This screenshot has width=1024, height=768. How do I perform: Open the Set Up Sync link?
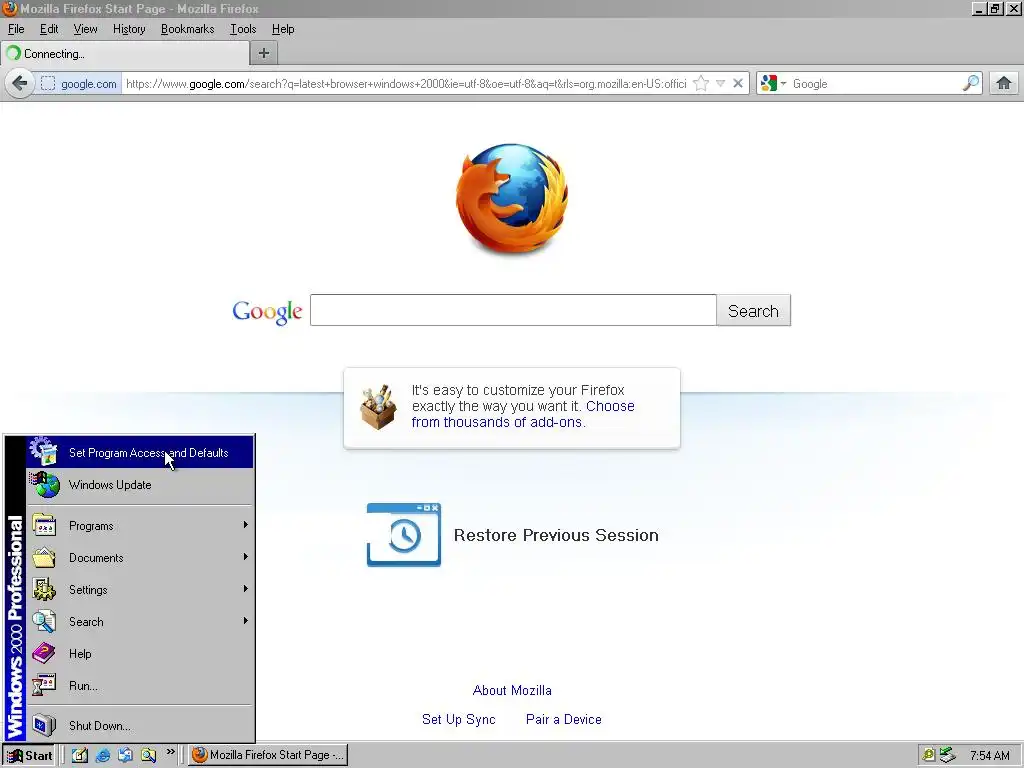[x=458, y=719]
